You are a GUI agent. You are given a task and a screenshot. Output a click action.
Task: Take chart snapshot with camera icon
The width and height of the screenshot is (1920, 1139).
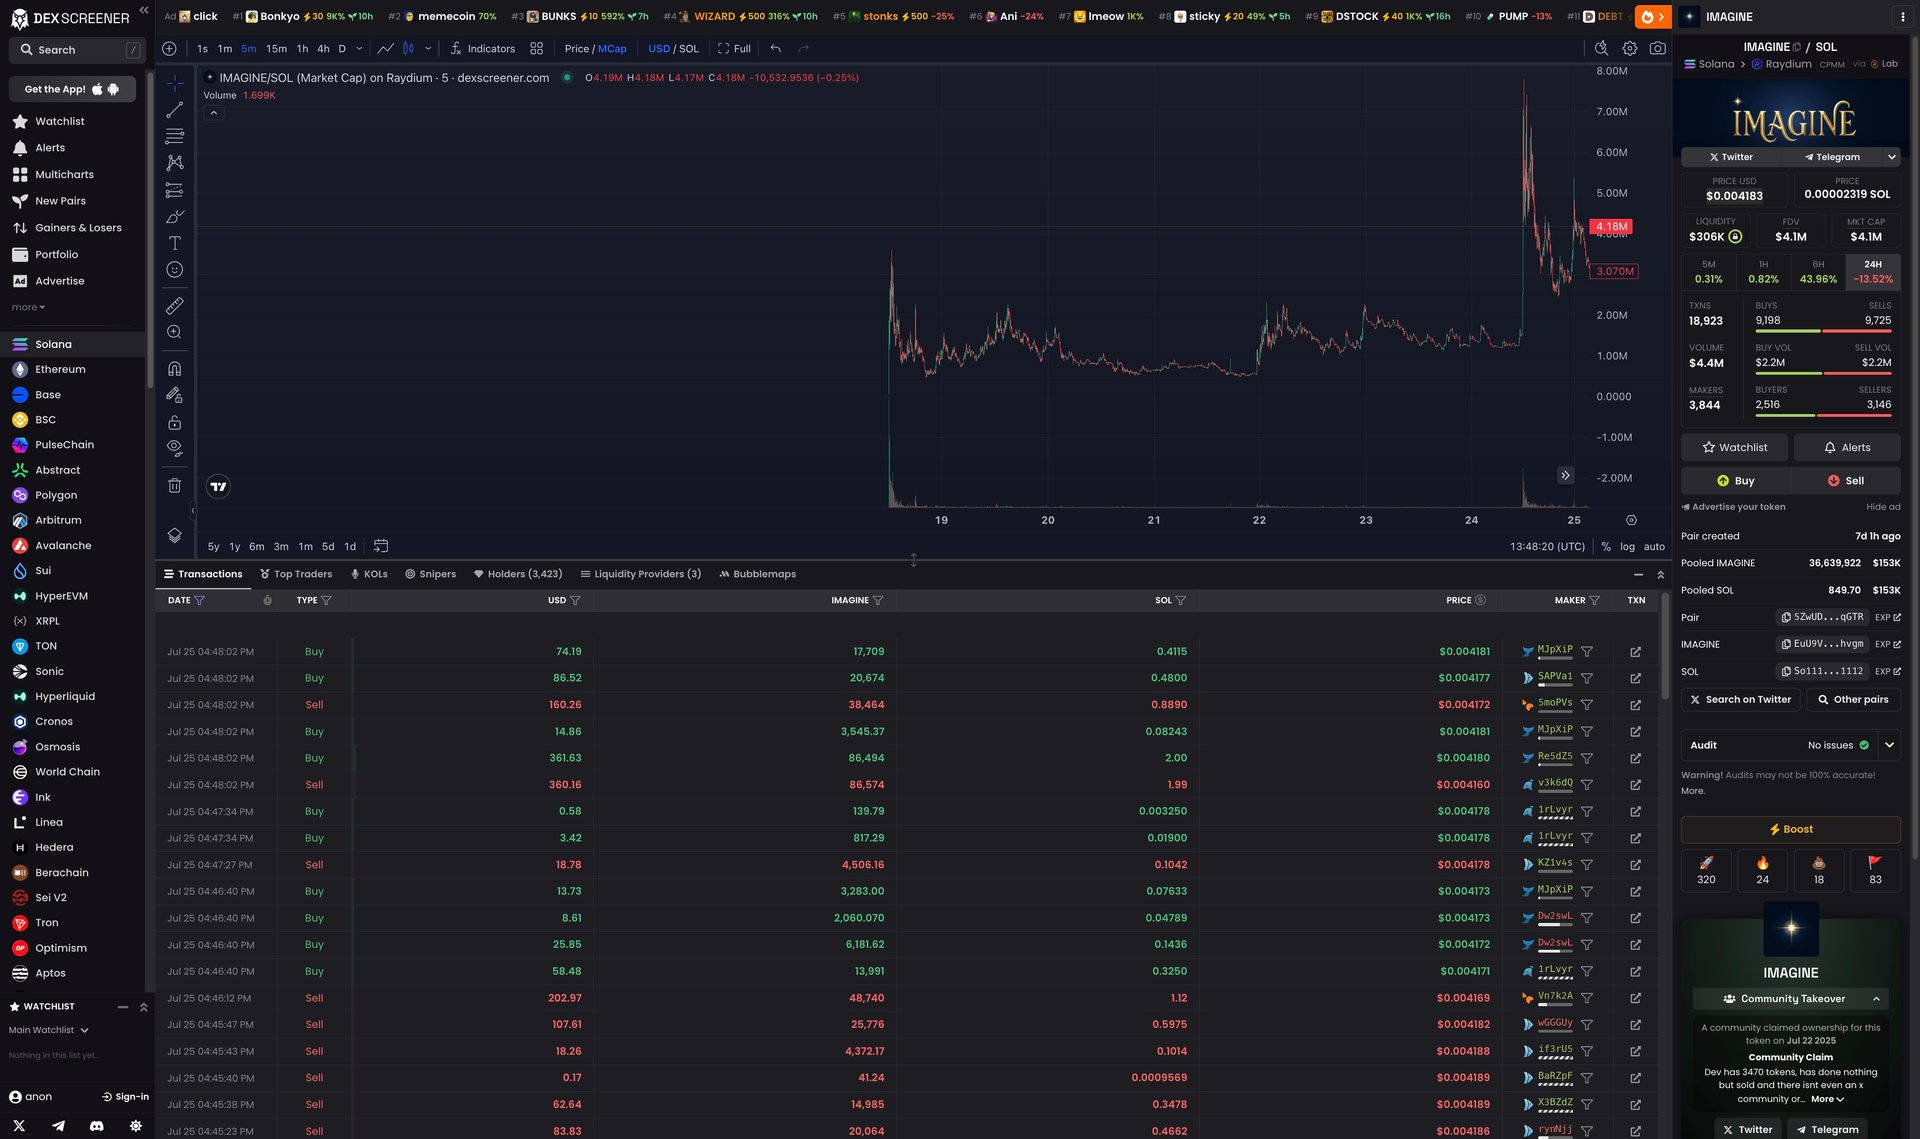click(1658, 48)
